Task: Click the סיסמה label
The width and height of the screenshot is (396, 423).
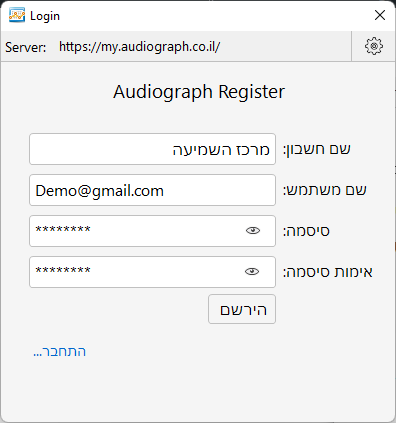Action: (x=306, y=231)
